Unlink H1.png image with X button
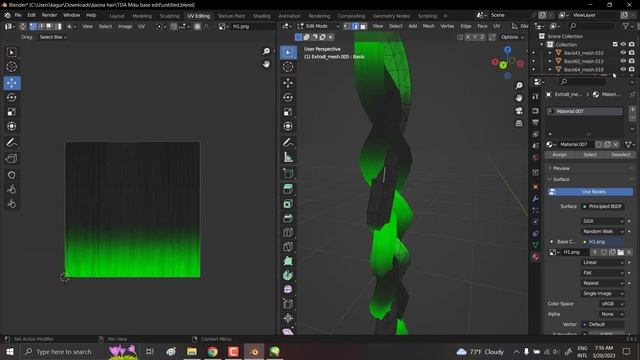This screenshot has height=360, width=640. click(629, 252)
